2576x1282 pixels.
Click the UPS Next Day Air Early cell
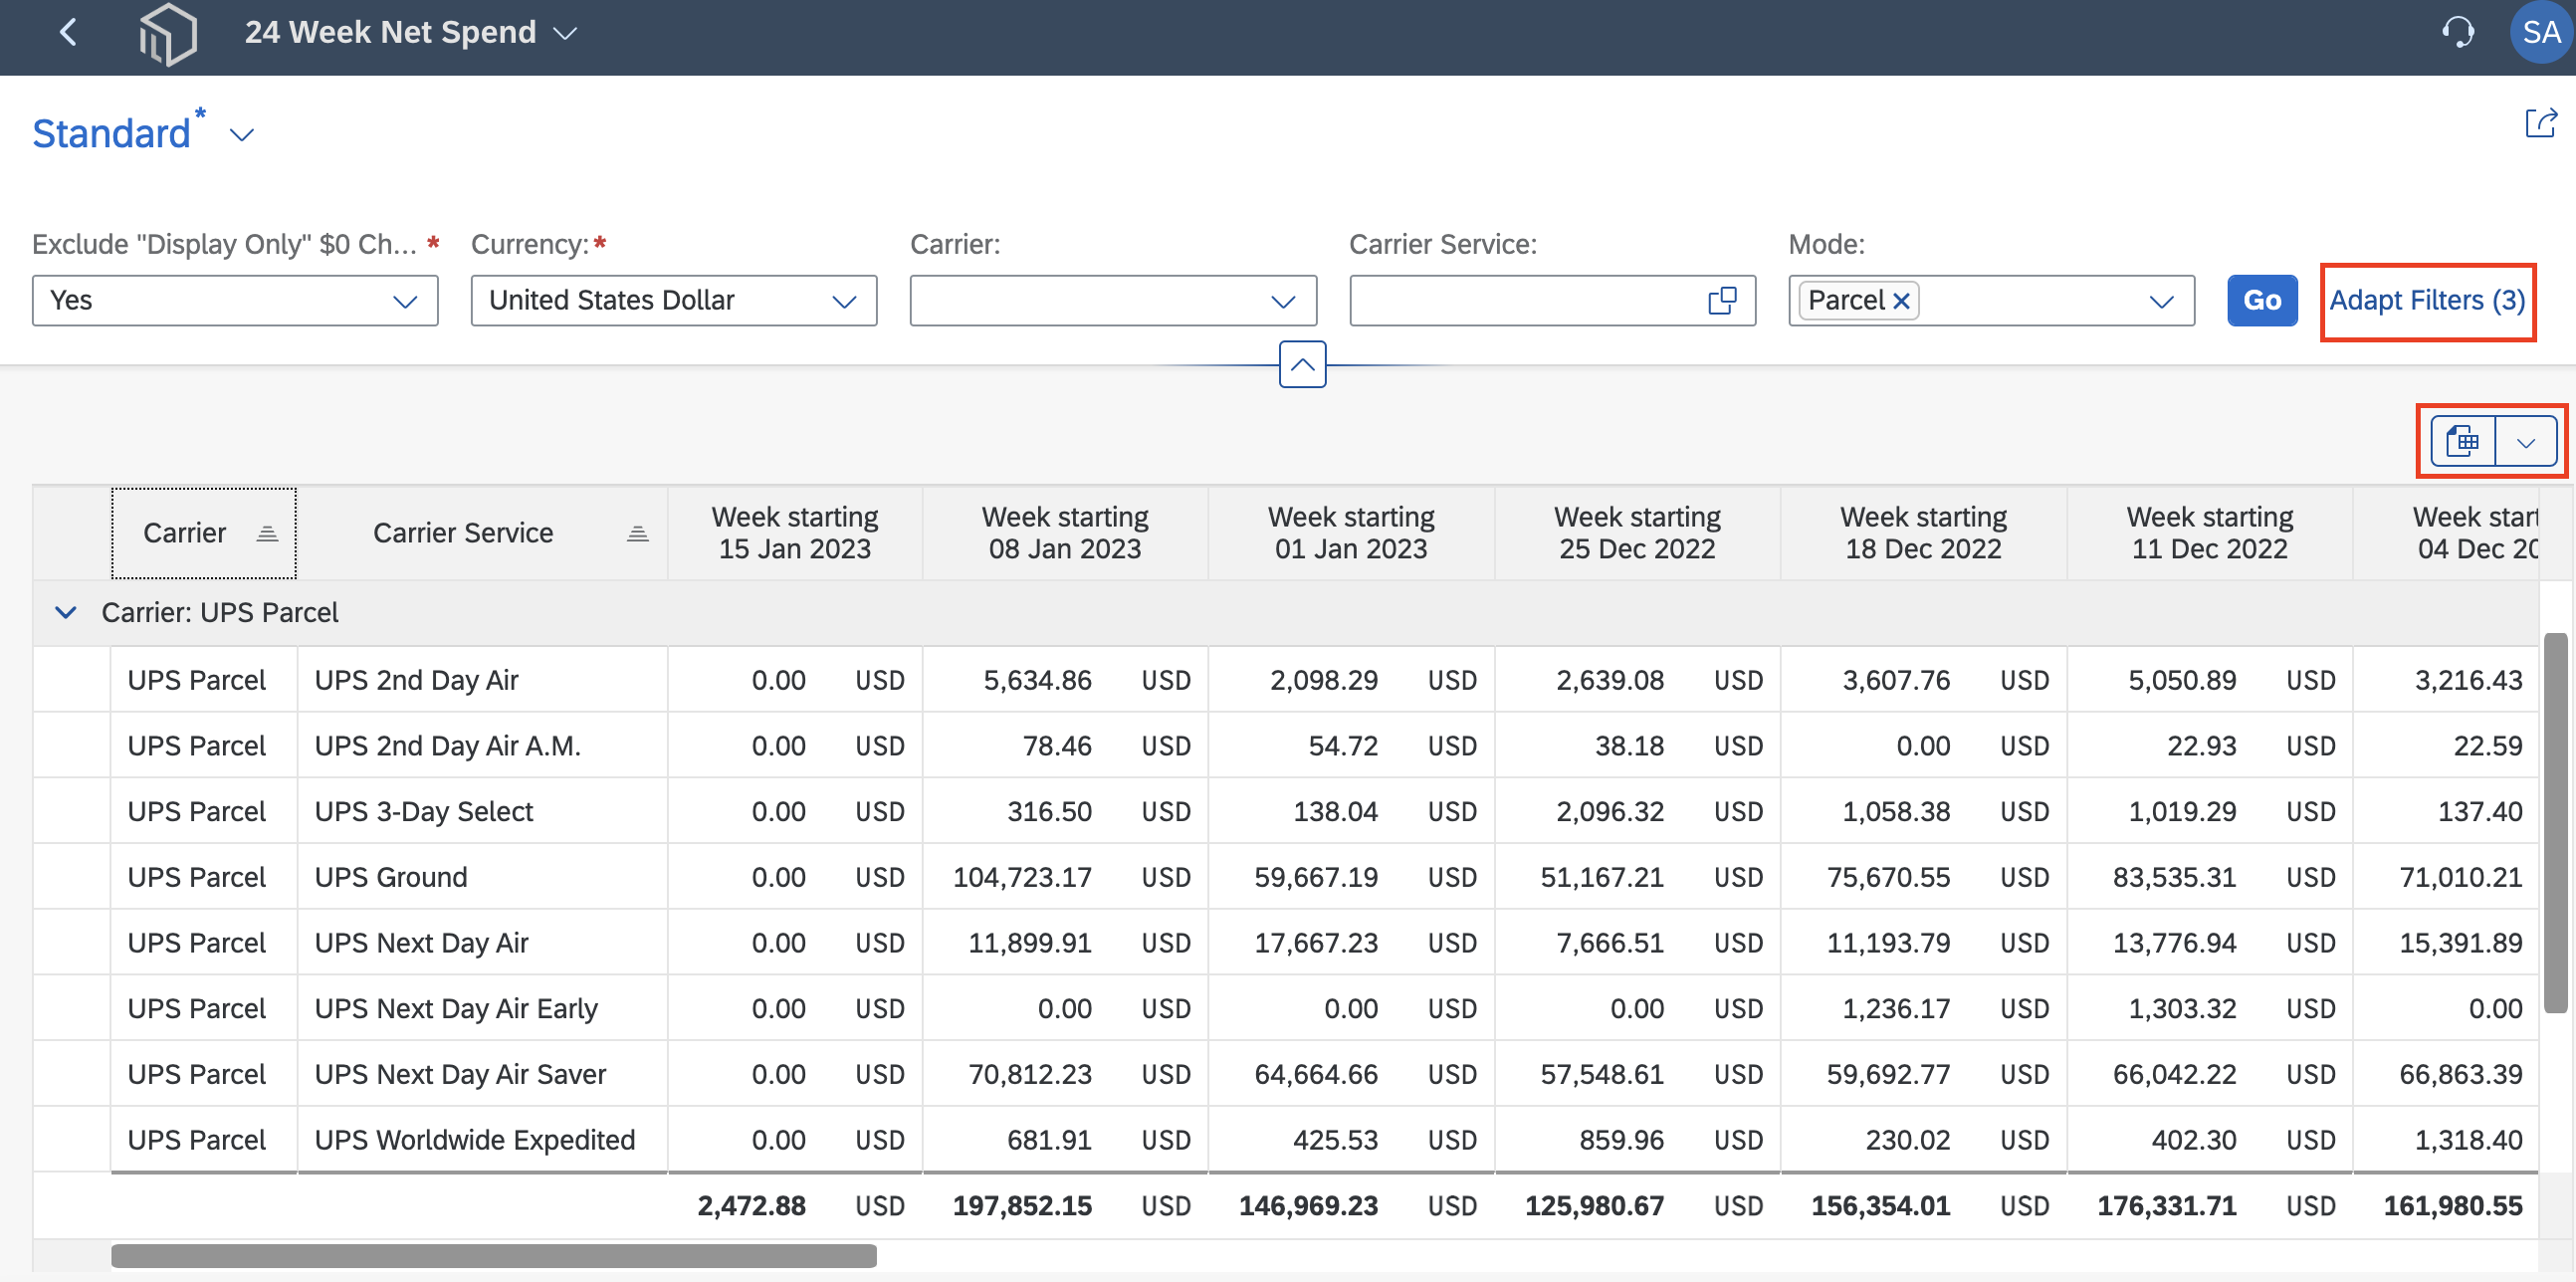pos(482,1008)
